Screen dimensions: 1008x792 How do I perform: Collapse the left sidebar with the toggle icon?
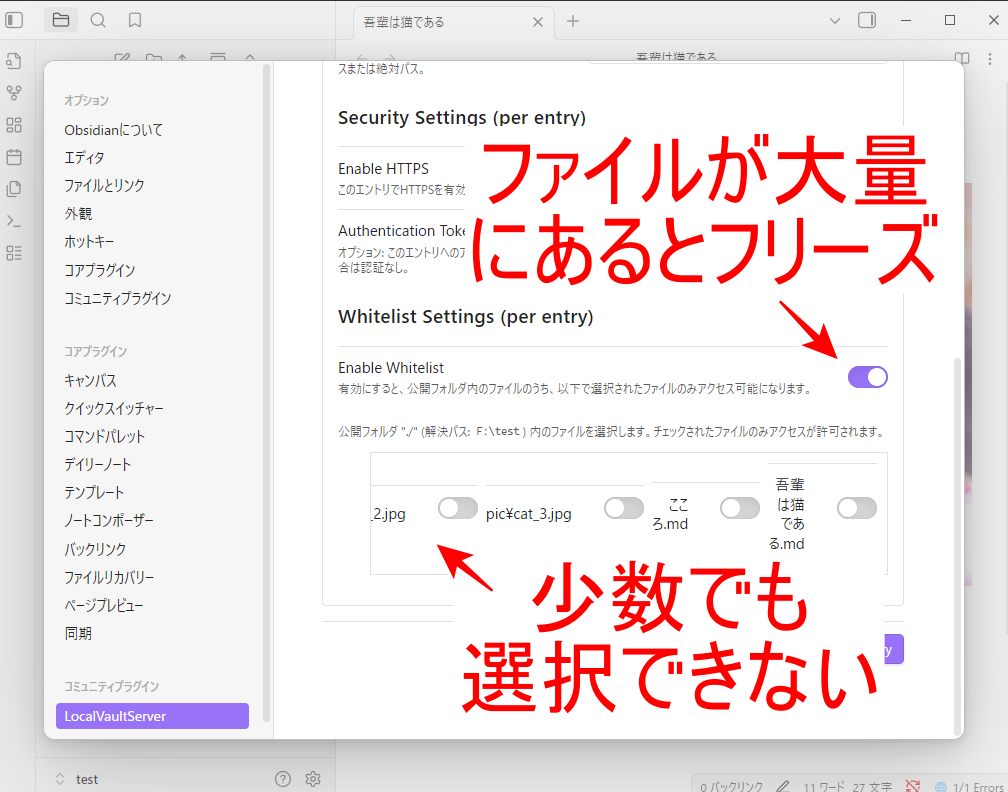click(14, 21)
